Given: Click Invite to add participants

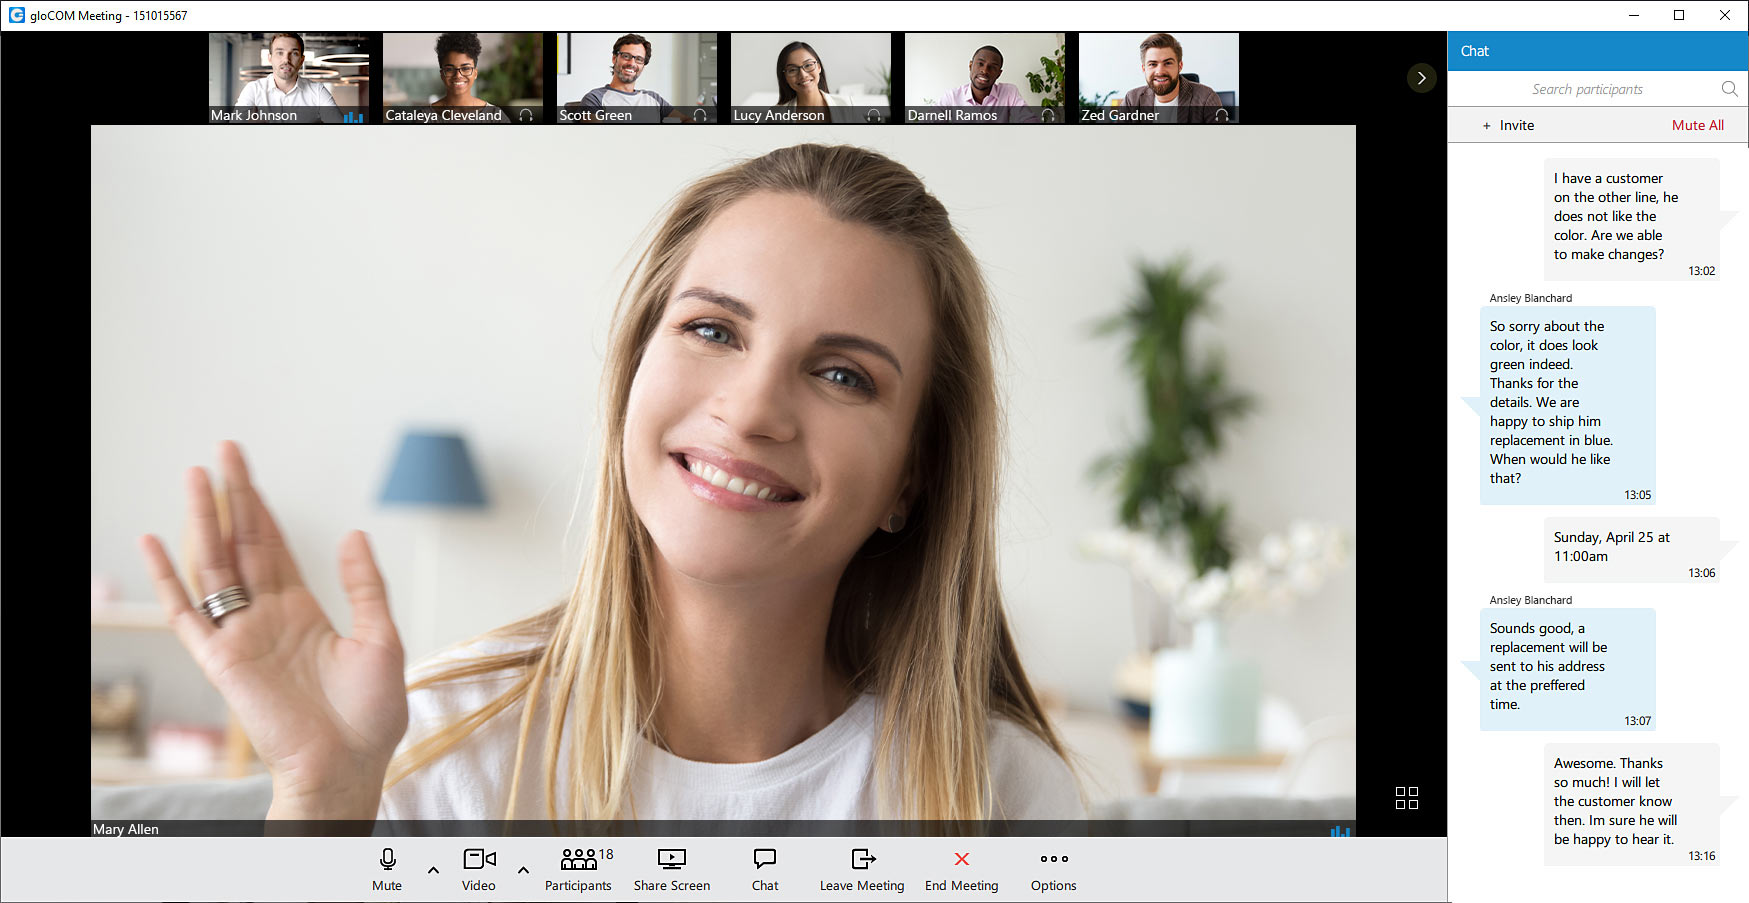Looking at the screenshot, I should tap(1508, 125).
